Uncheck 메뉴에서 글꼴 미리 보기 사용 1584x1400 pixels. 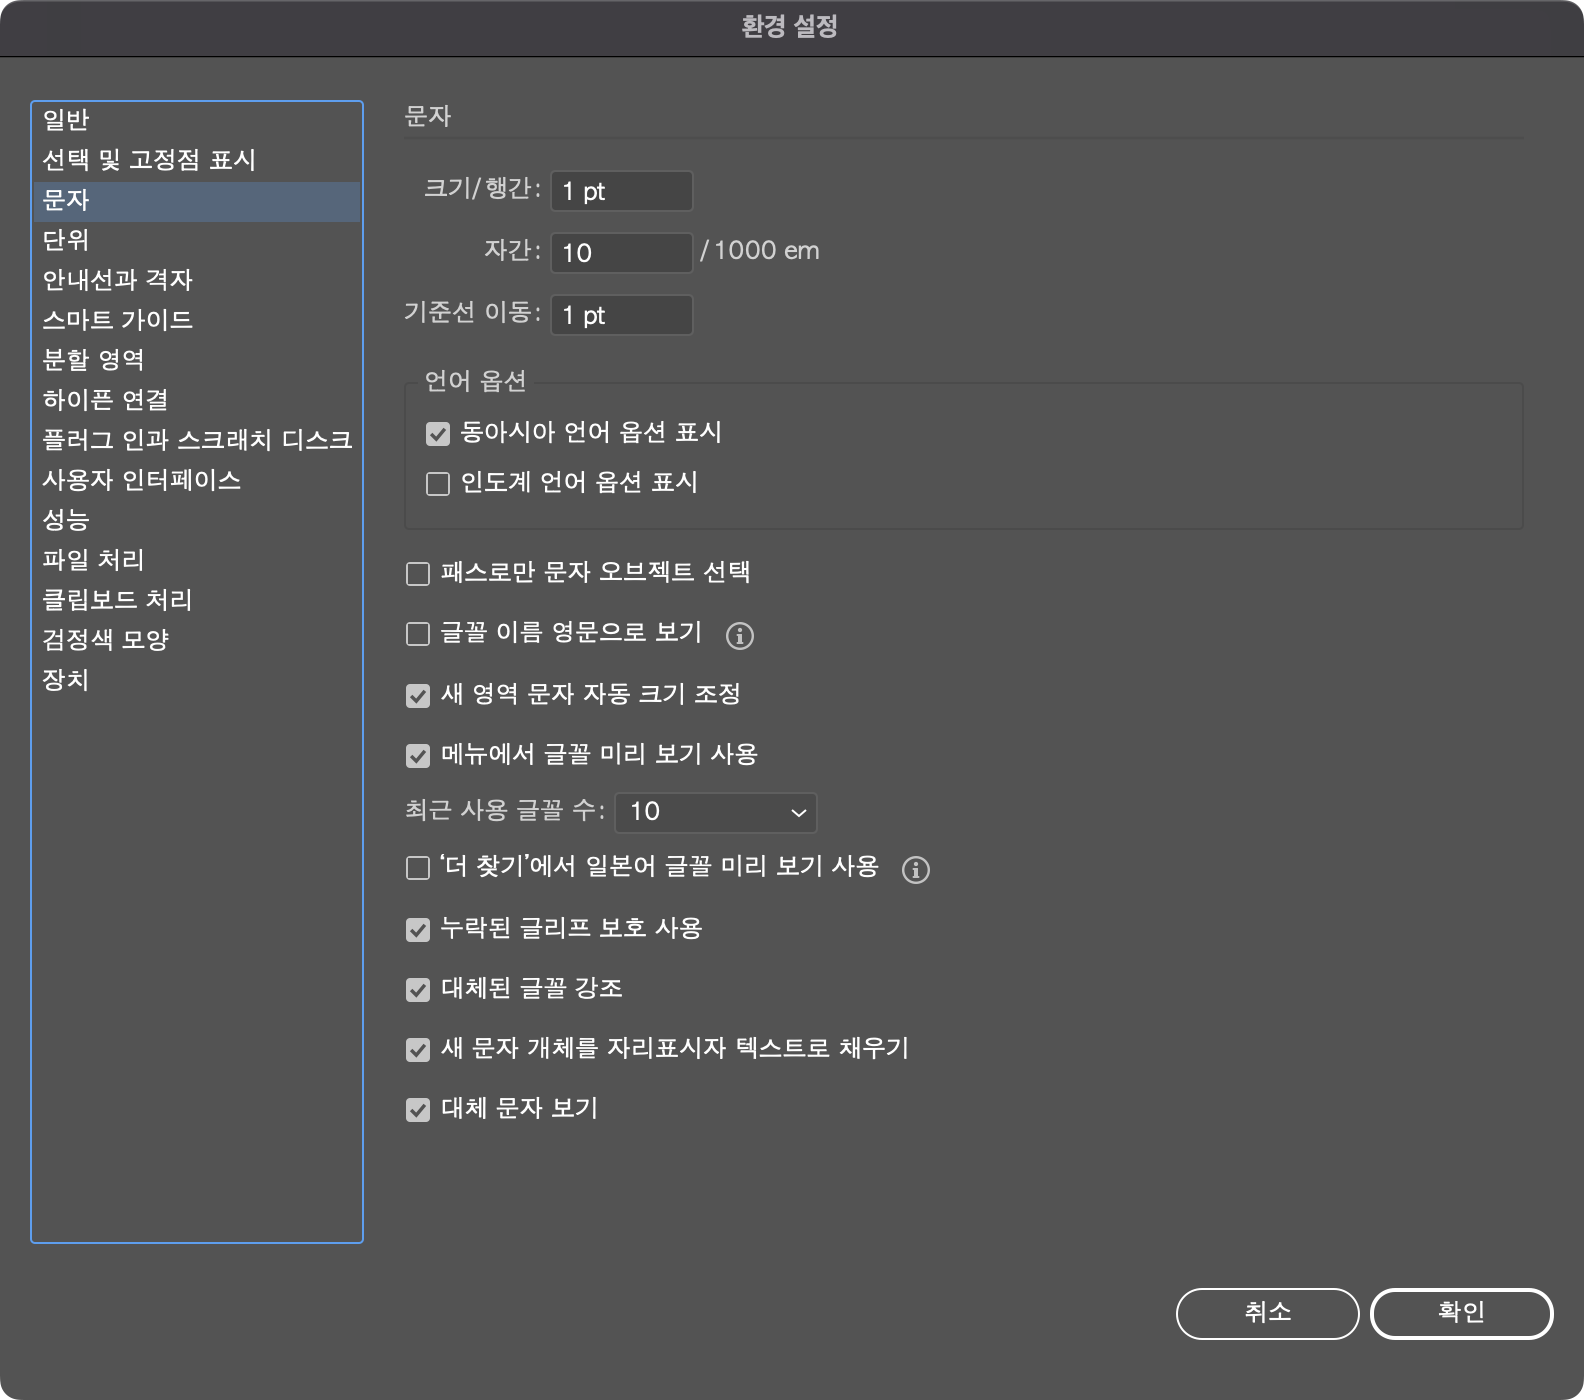[418, 756]
